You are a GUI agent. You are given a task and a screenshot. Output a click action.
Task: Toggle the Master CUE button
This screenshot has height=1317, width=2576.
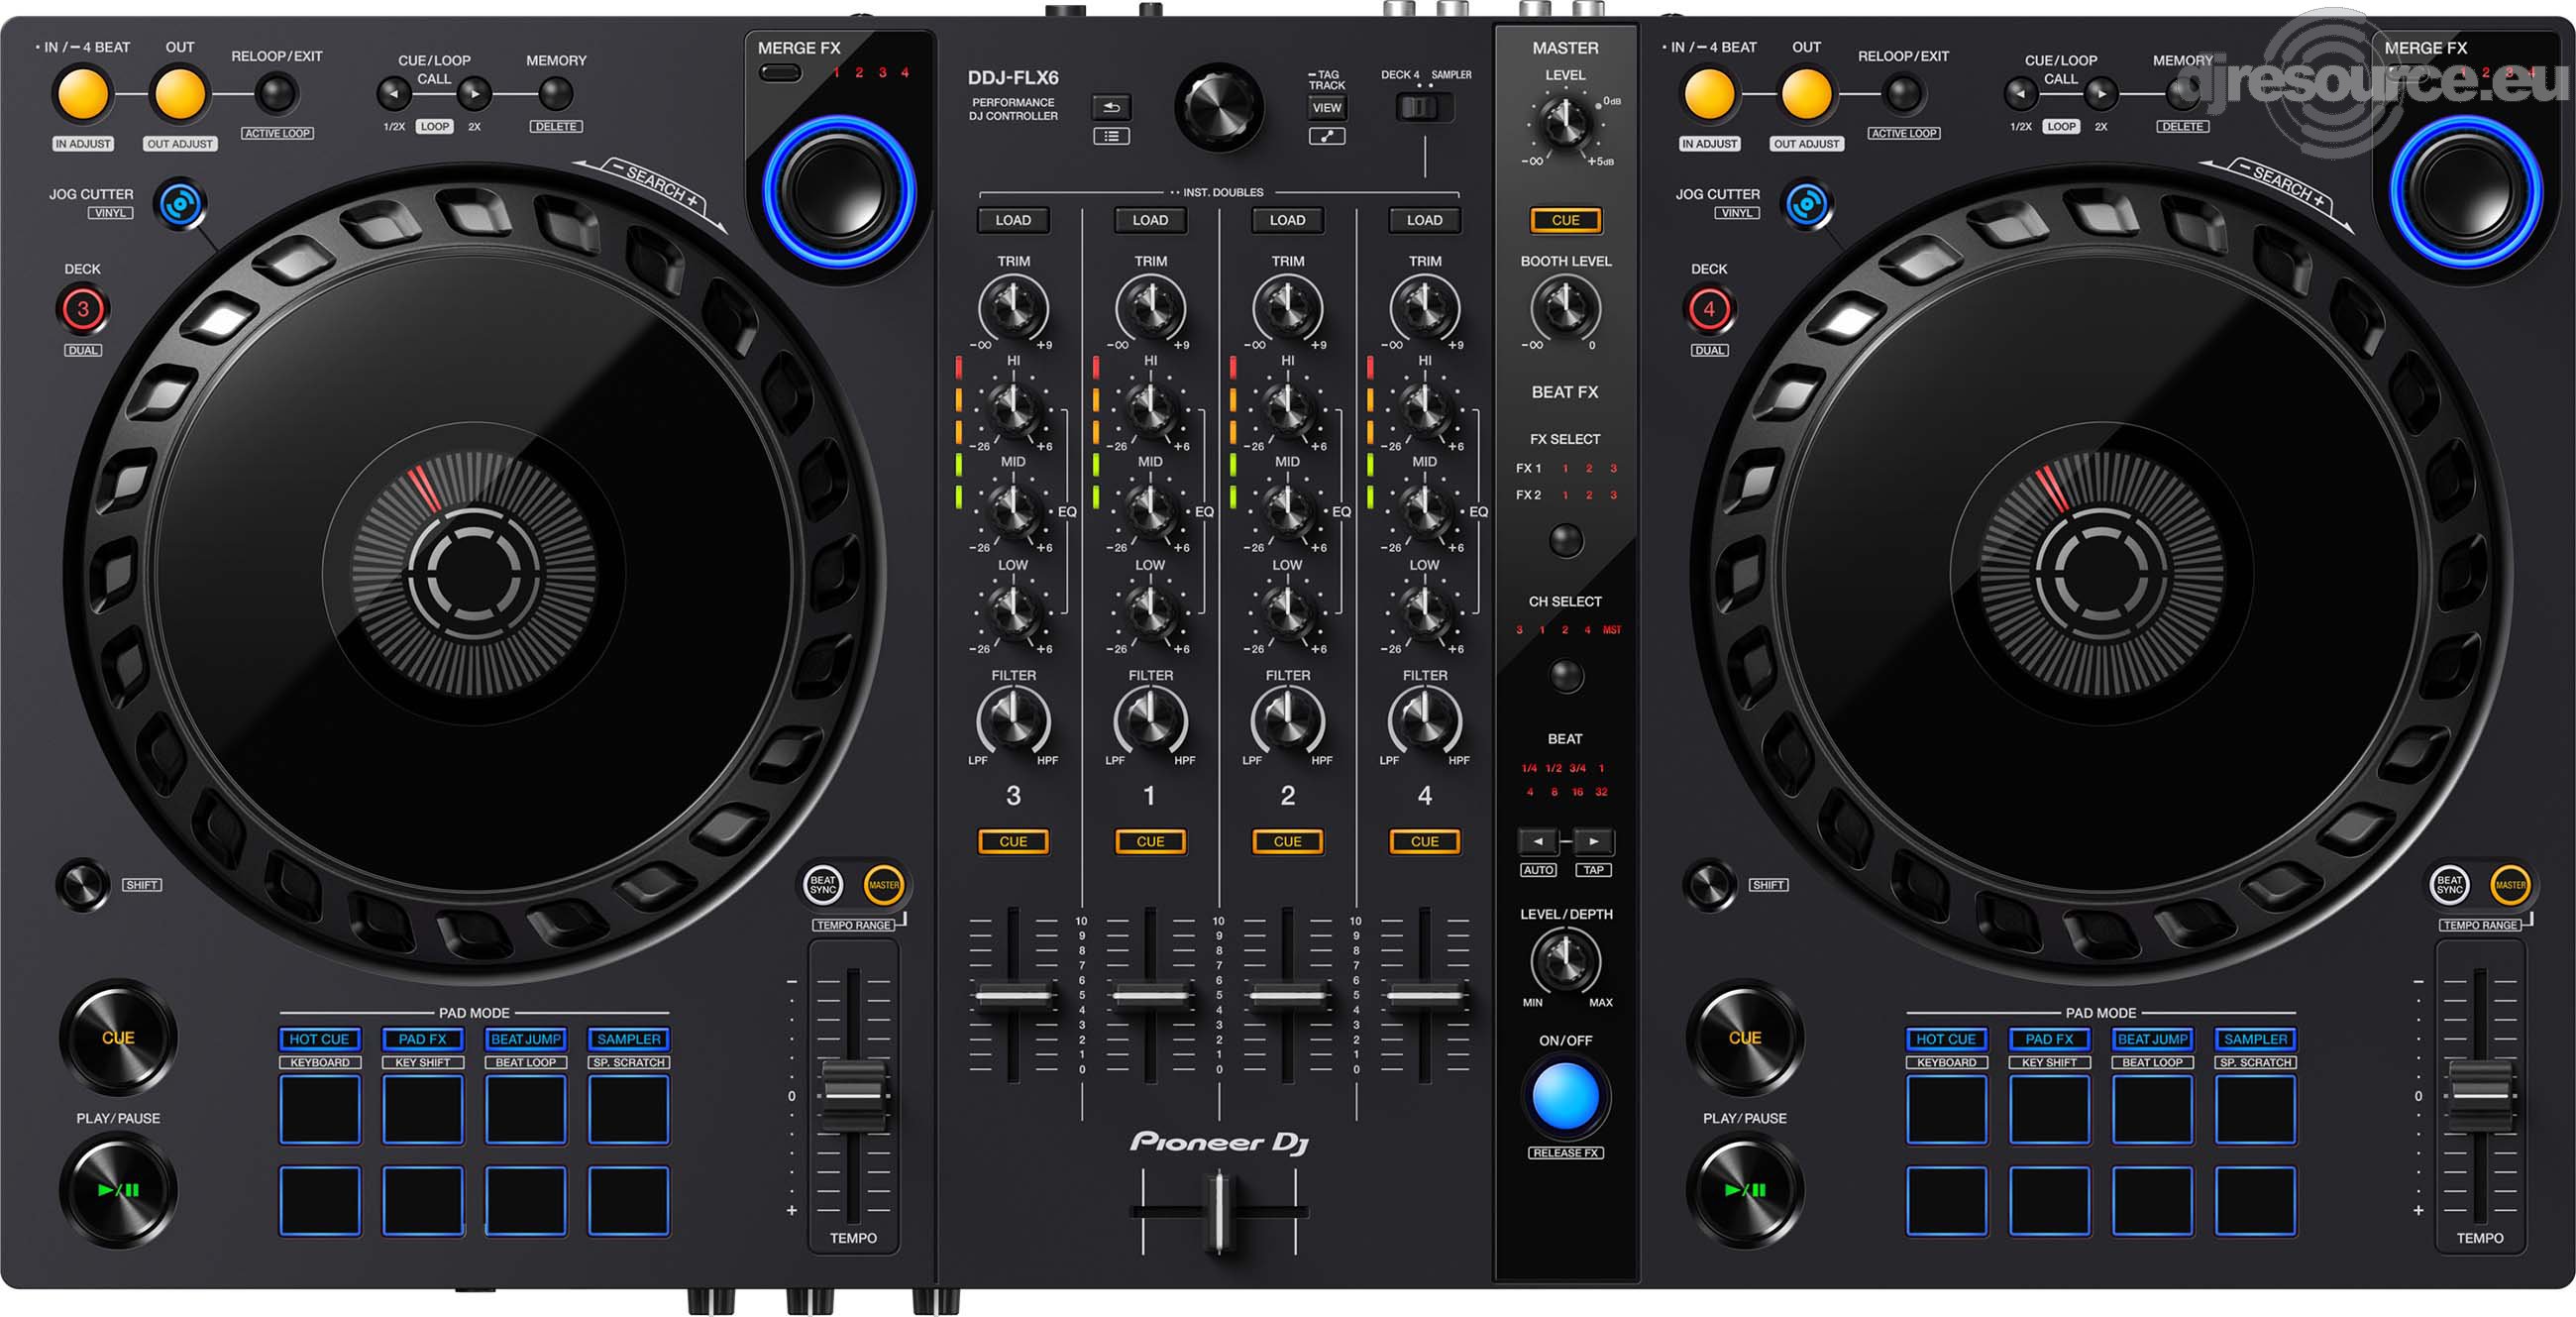coord(1565,220)
